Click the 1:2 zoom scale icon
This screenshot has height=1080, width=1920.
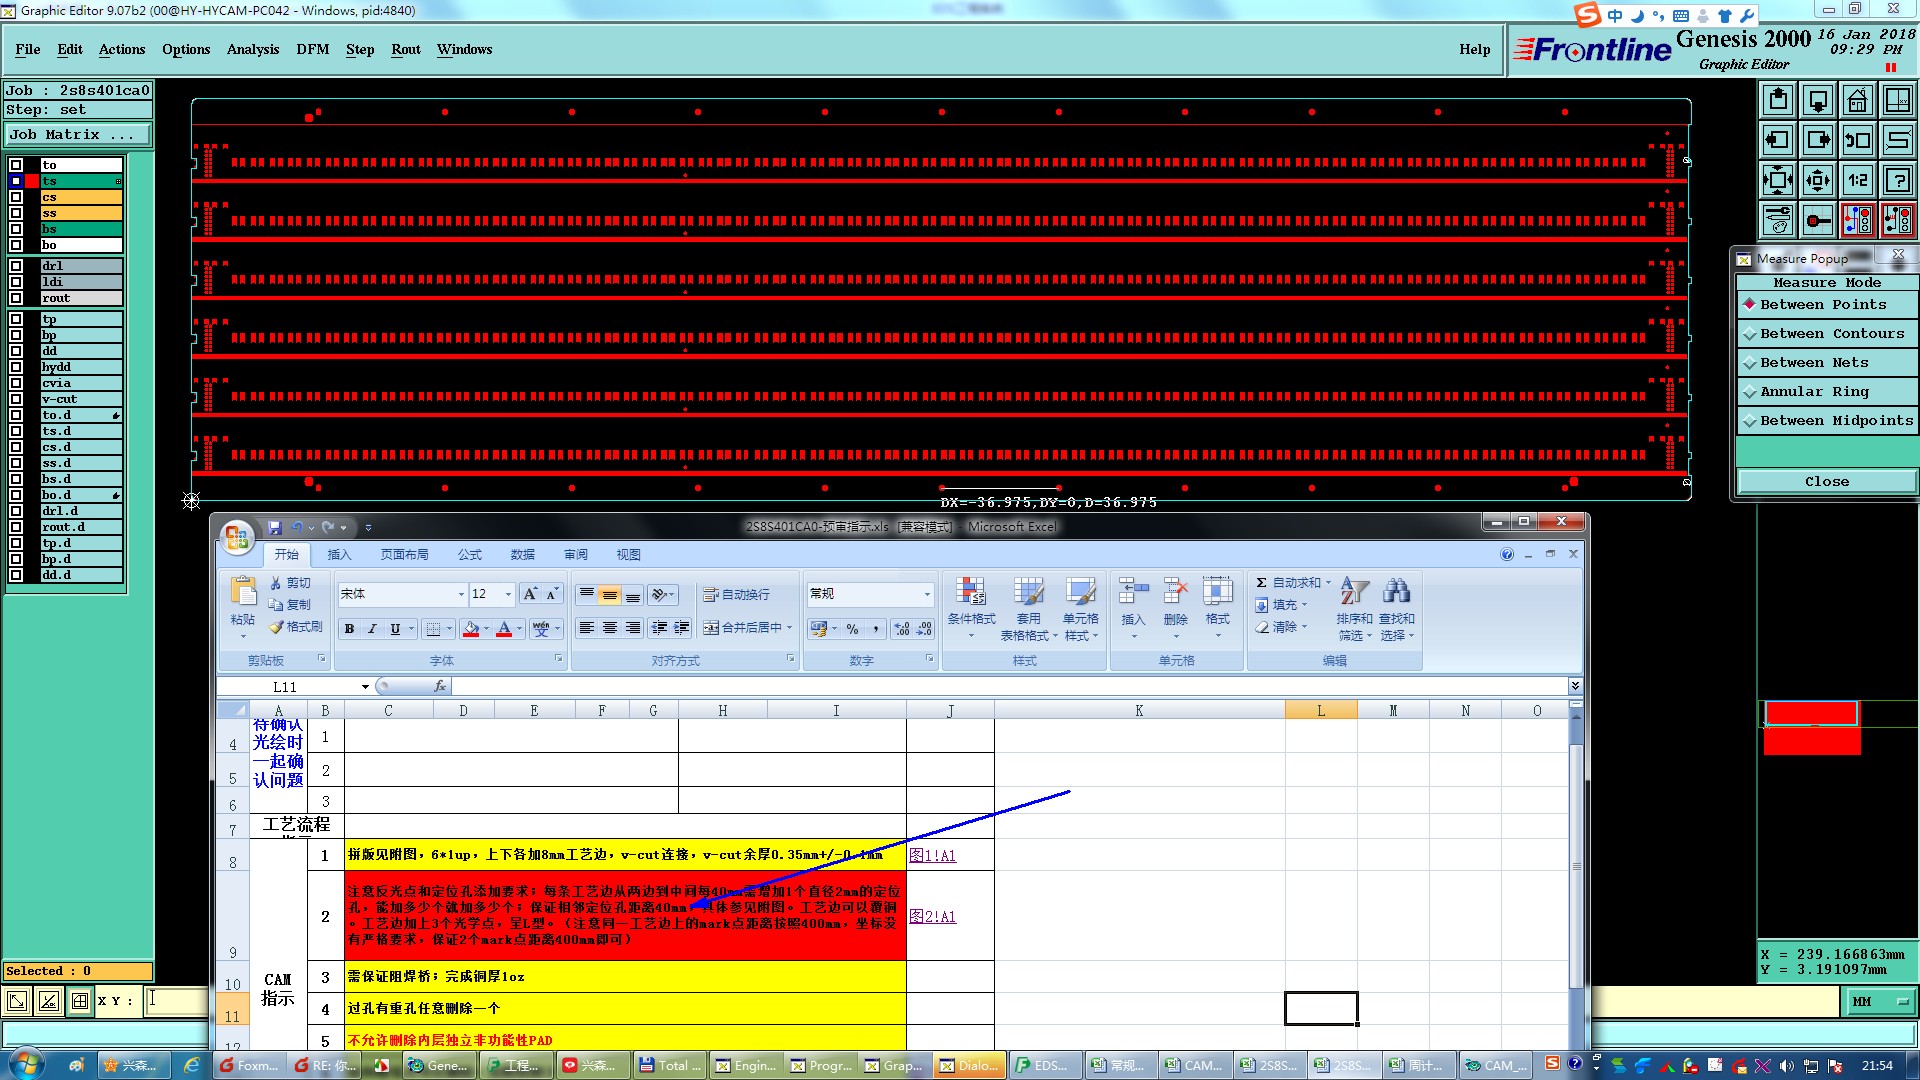1857,180
